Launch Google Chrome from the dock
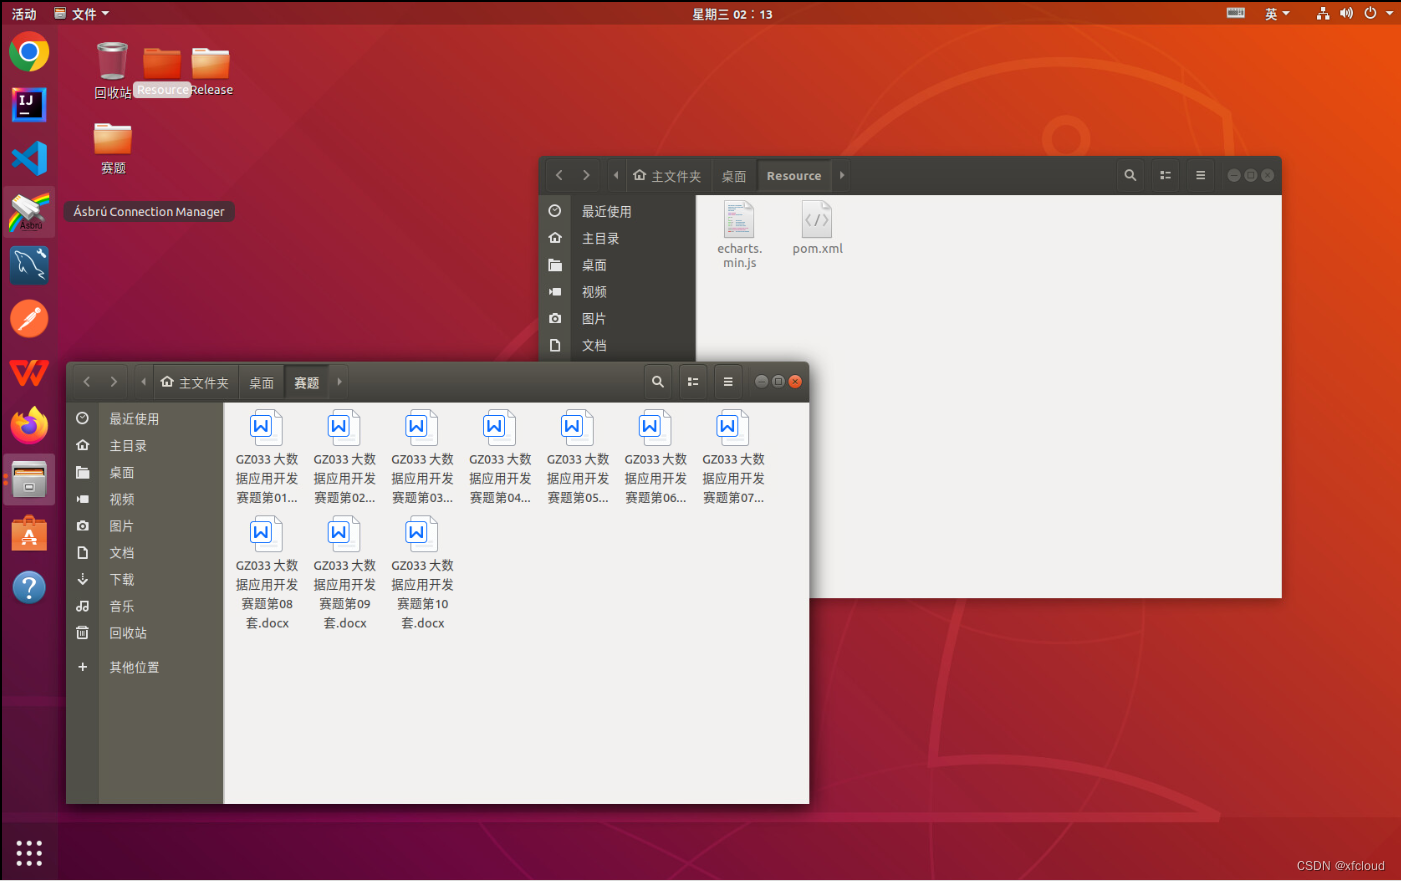The height and width of the screenshot is (881, 1401). 29,51
